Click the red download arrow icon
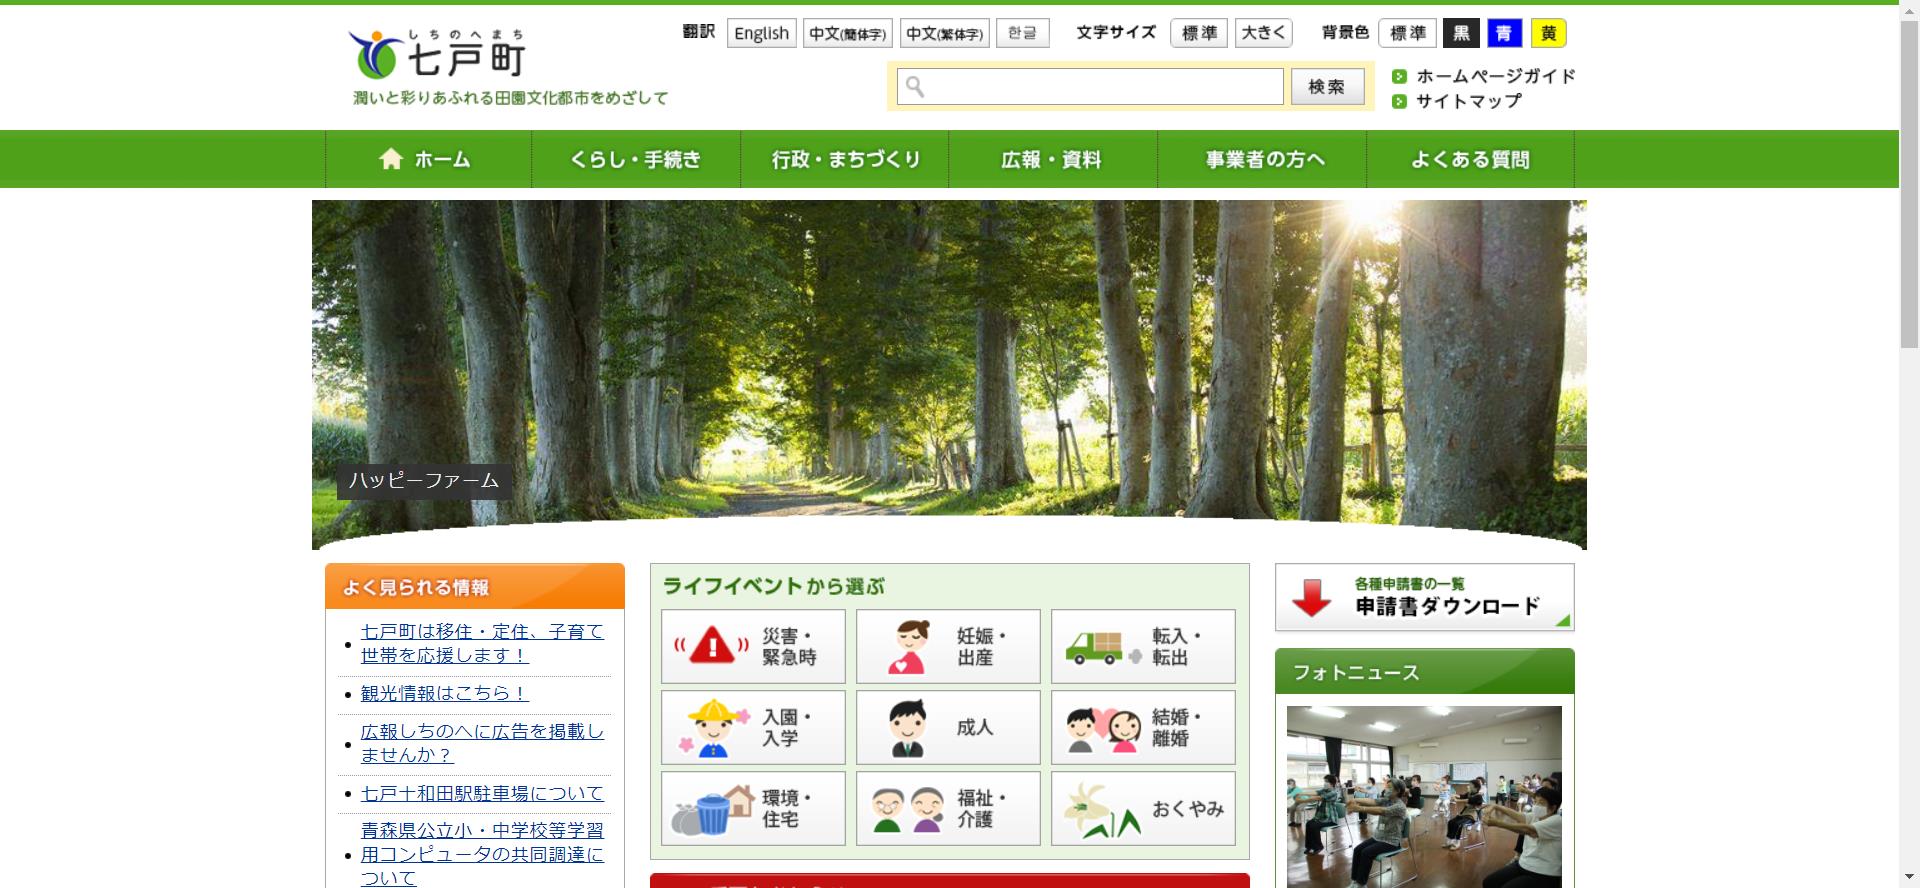1920x888 pixels. (1311, 597)
